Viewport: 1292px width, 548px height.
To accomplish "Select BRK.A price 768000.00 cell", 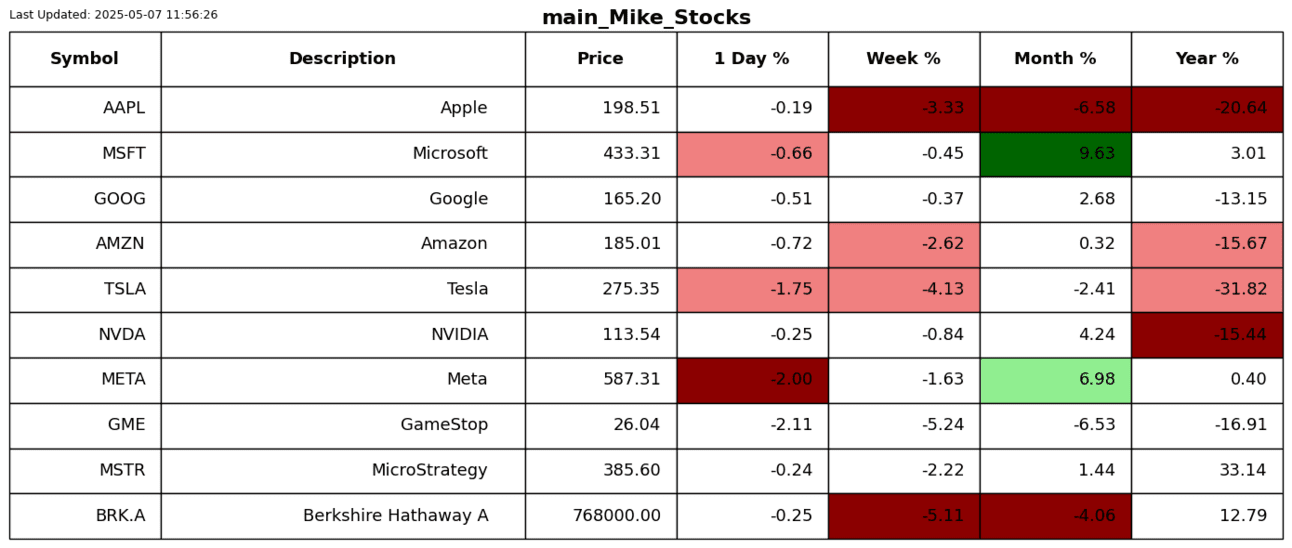I will (601, 516).
